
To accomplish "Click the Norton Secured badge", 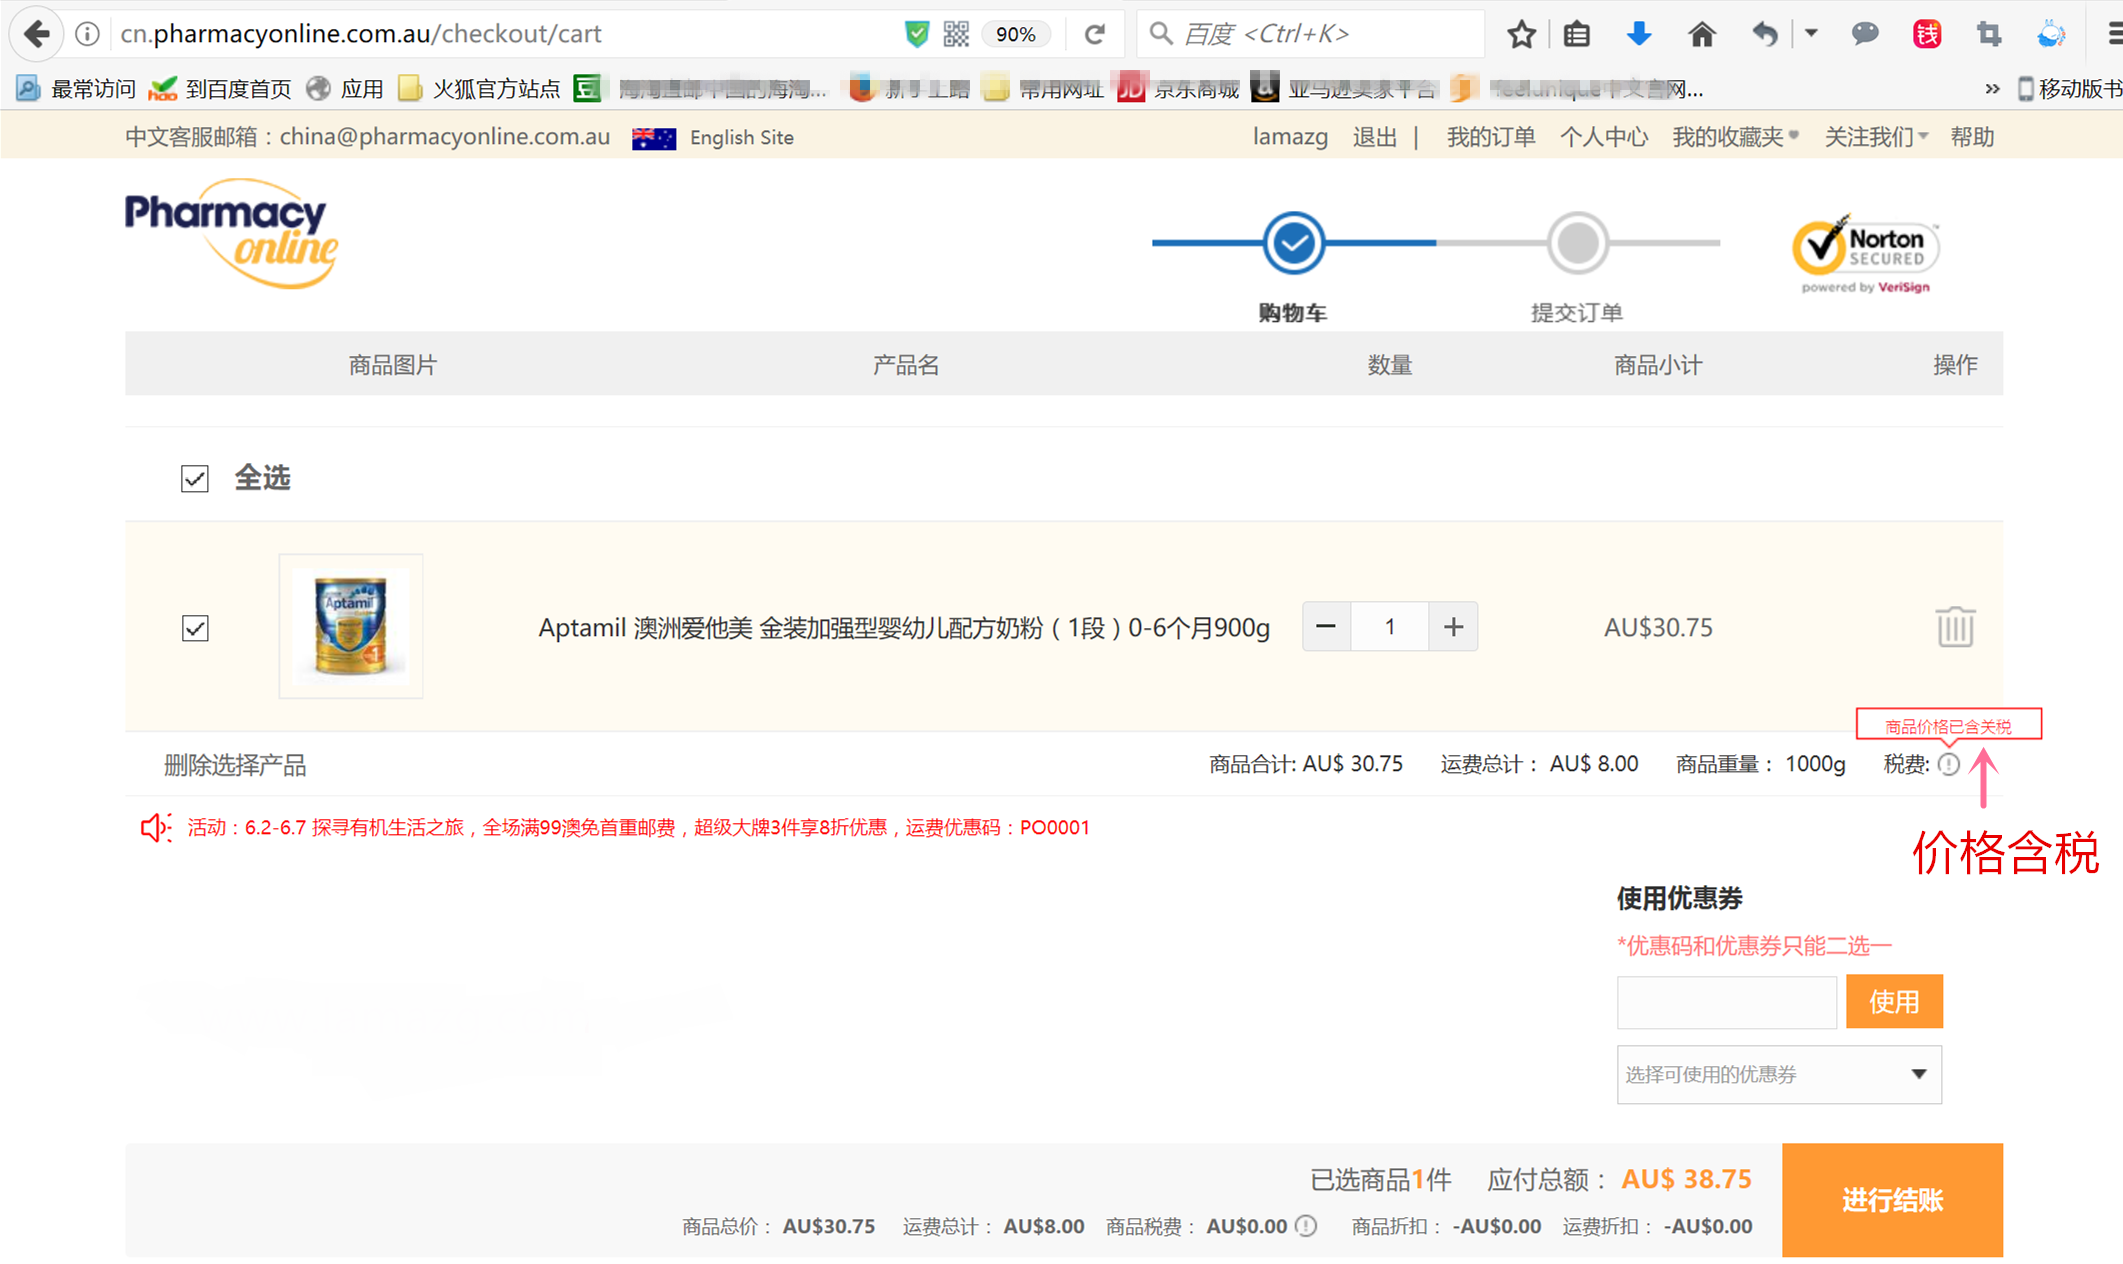I will (1865, 254).
